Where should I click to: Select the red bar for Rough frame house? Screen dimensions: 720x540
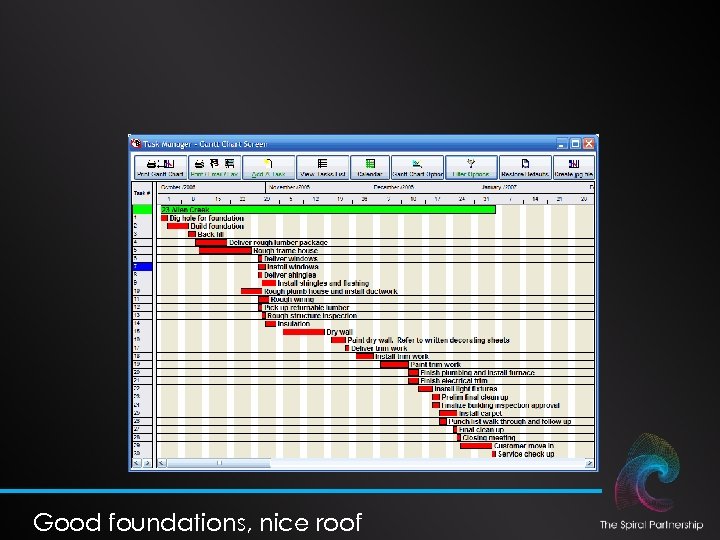pyautogui.click(x=225, y=251)
